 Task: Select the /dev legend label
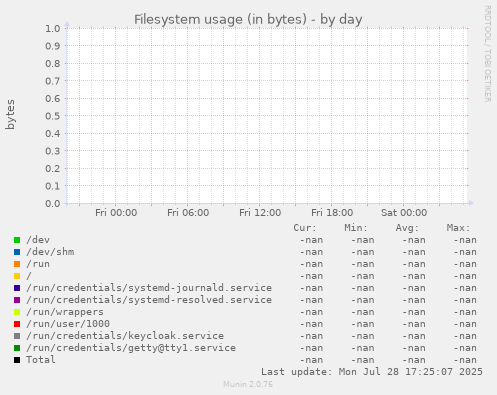[x=38, y=240]
